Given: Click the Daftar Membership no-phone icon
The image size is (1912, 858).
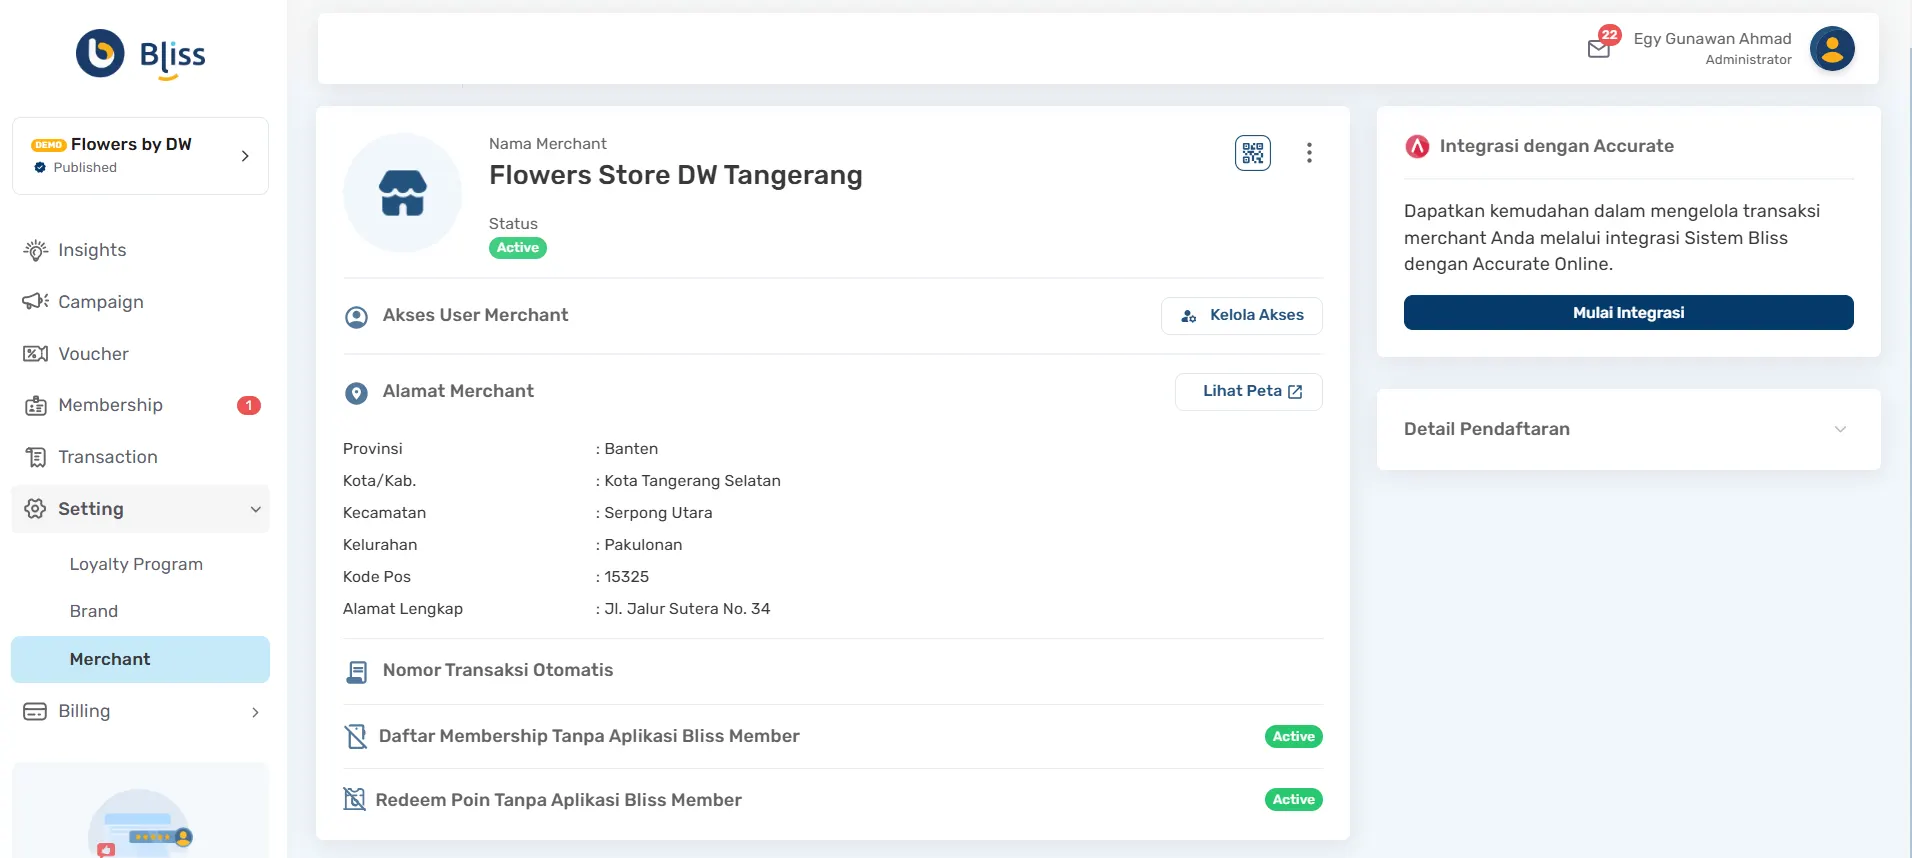Looking at the screenshot, I should [355, 736].
